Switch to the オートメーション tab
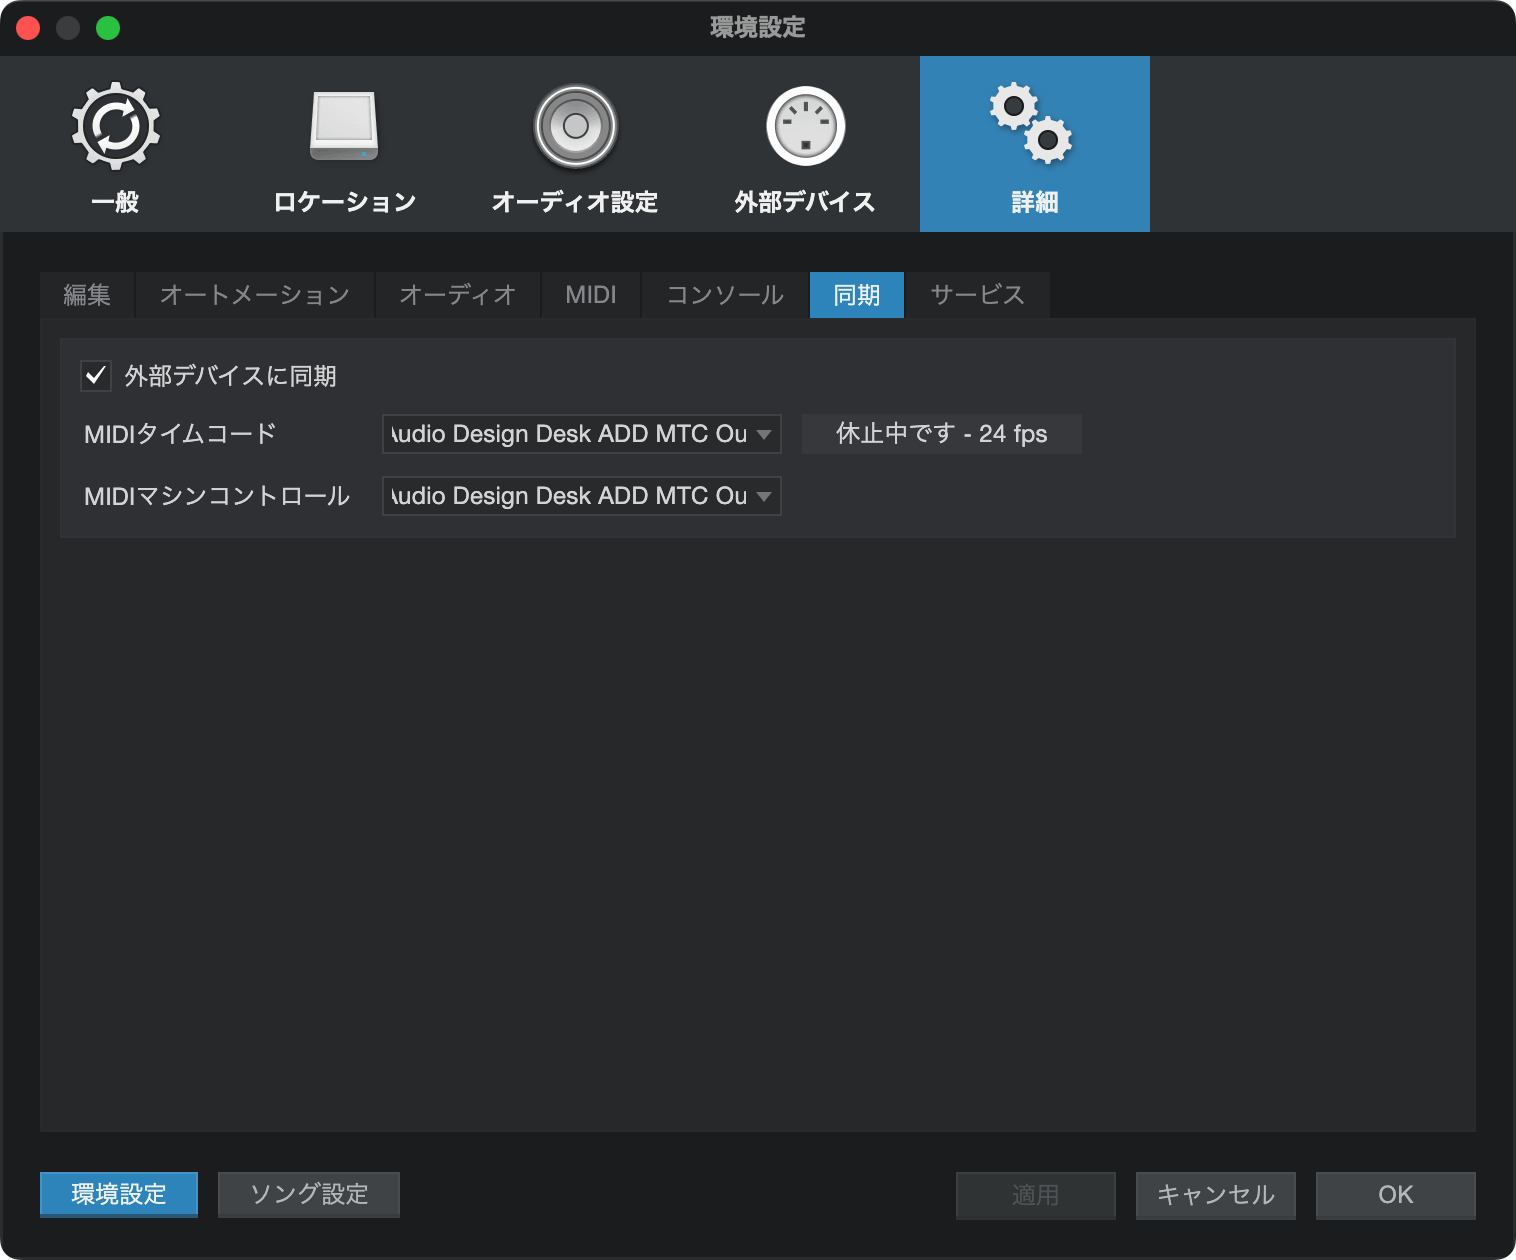The height and width of the screenshot is (1260, 1516). (x=255, y=295)
